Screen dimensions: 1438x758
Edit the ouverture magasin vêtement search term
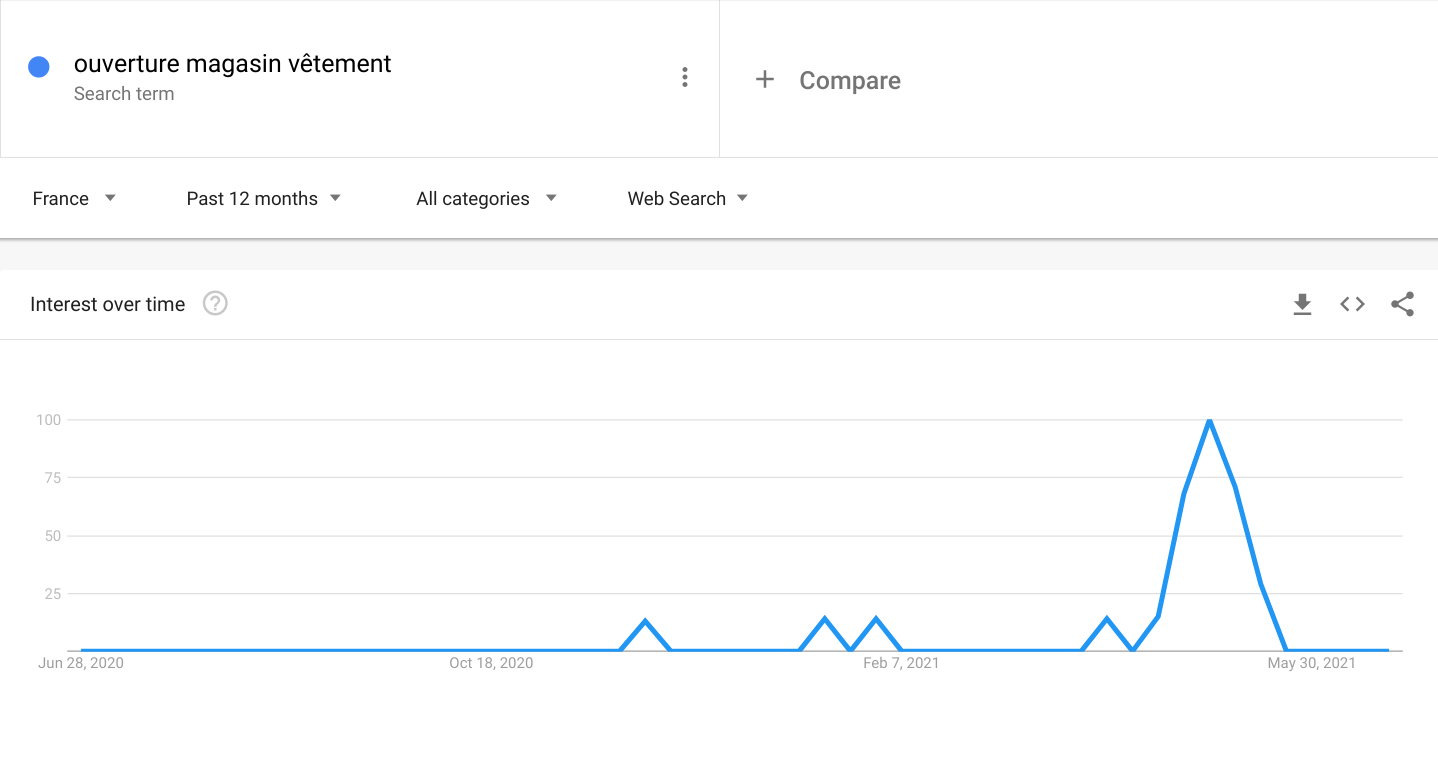click(x=232, y=64)
